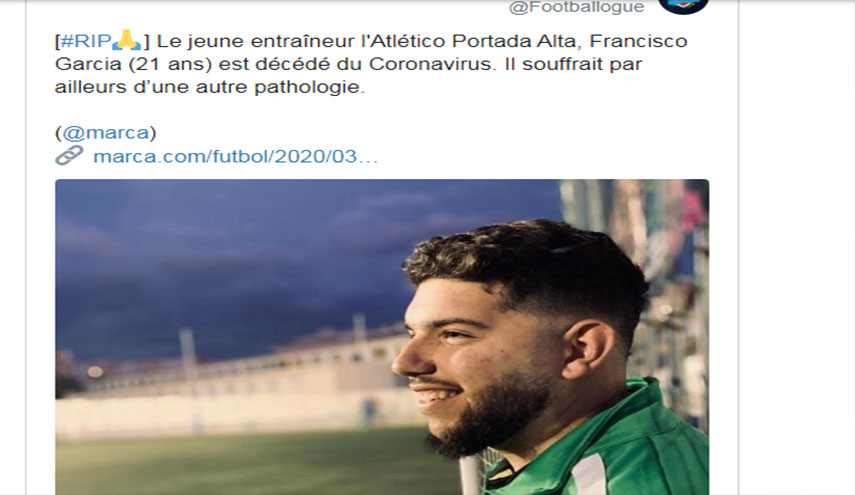Follow the @marca mention

[105, 132]
